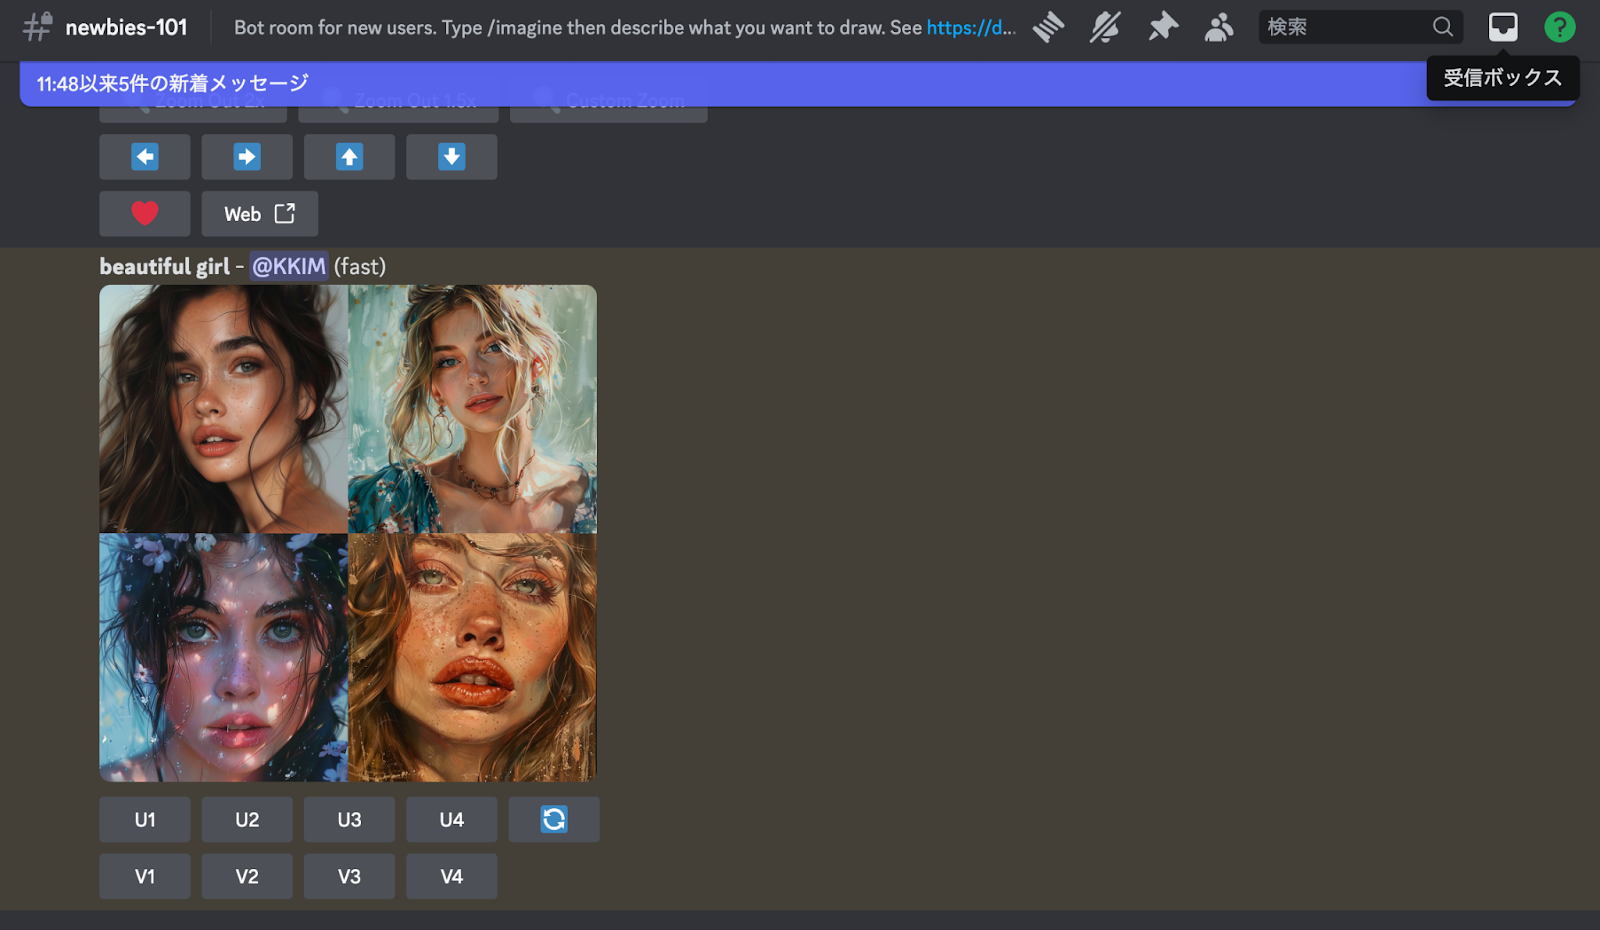The width and height of the screenshot is (1600, 930).
Task: Pan the image up with the up arrow button
Action: click(349, 157)
